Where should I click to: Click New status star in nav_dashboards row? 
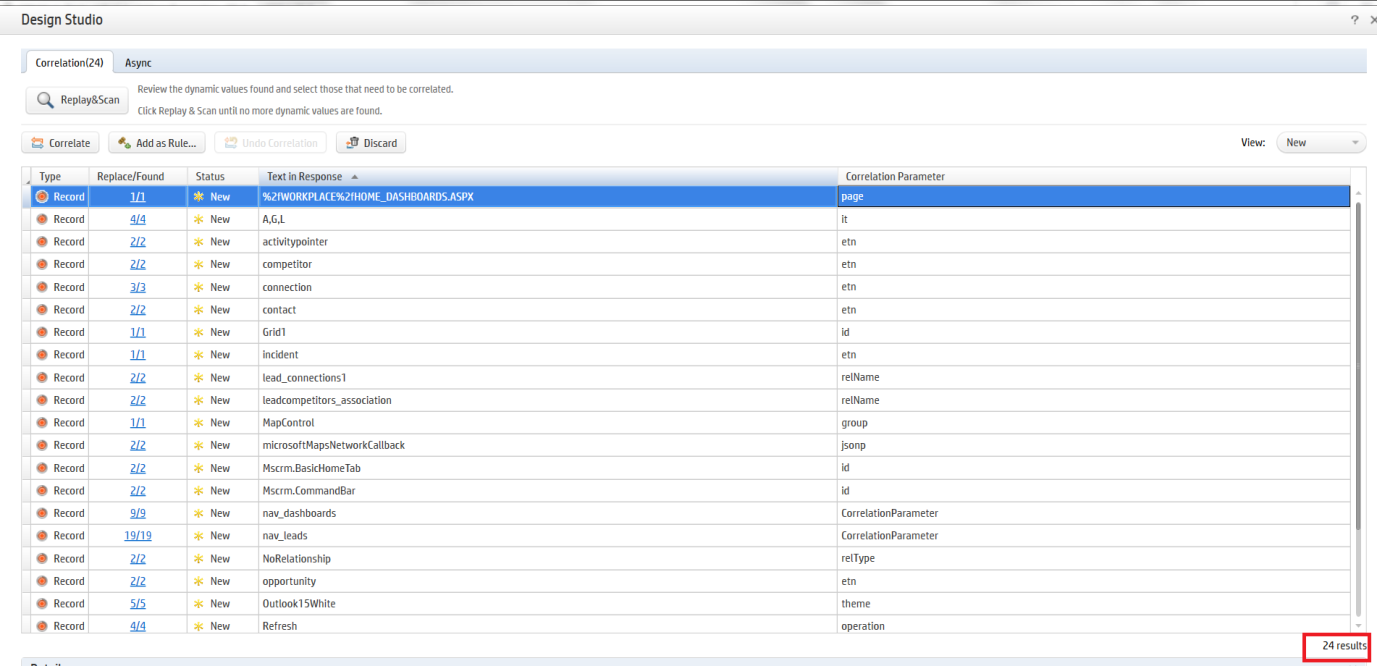pos(199,513)
